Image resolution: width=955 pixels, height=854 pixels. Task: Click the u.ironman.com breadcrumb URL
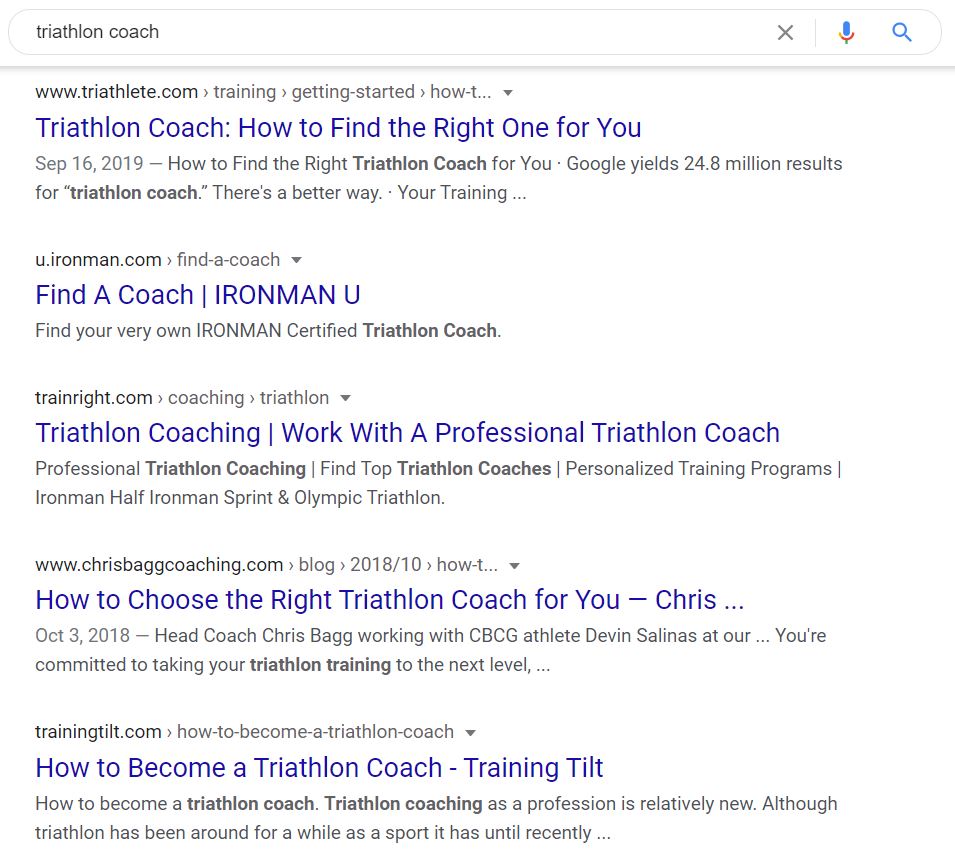point(158,260)
